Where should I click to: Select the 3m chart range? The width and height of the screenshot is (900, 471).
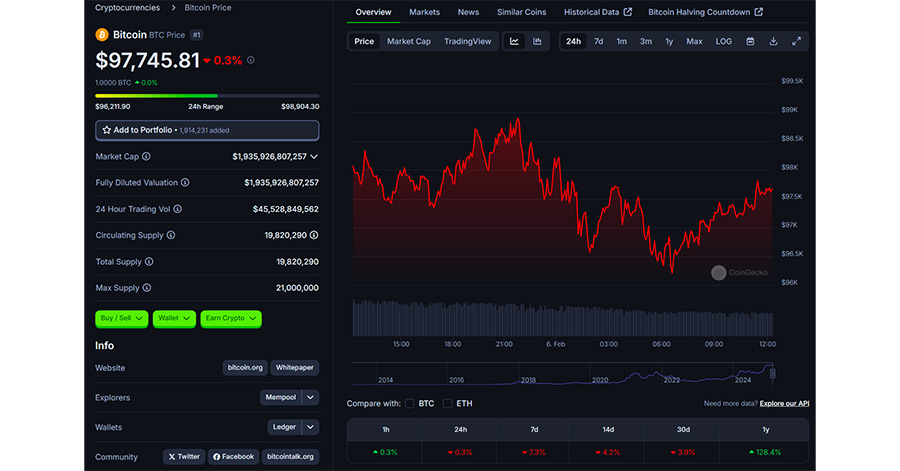(x=646, y=41)
